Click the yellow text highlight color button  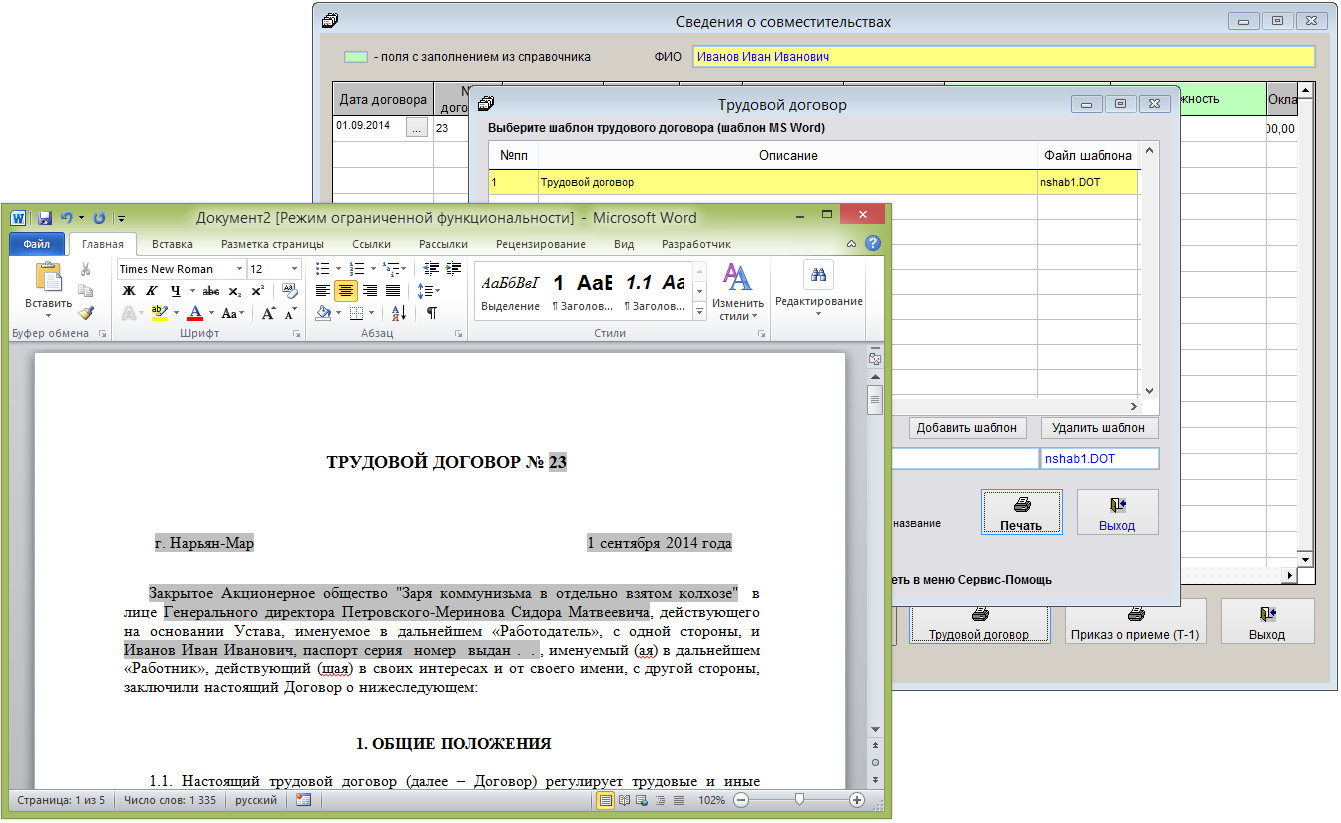[x=159, y=313]
